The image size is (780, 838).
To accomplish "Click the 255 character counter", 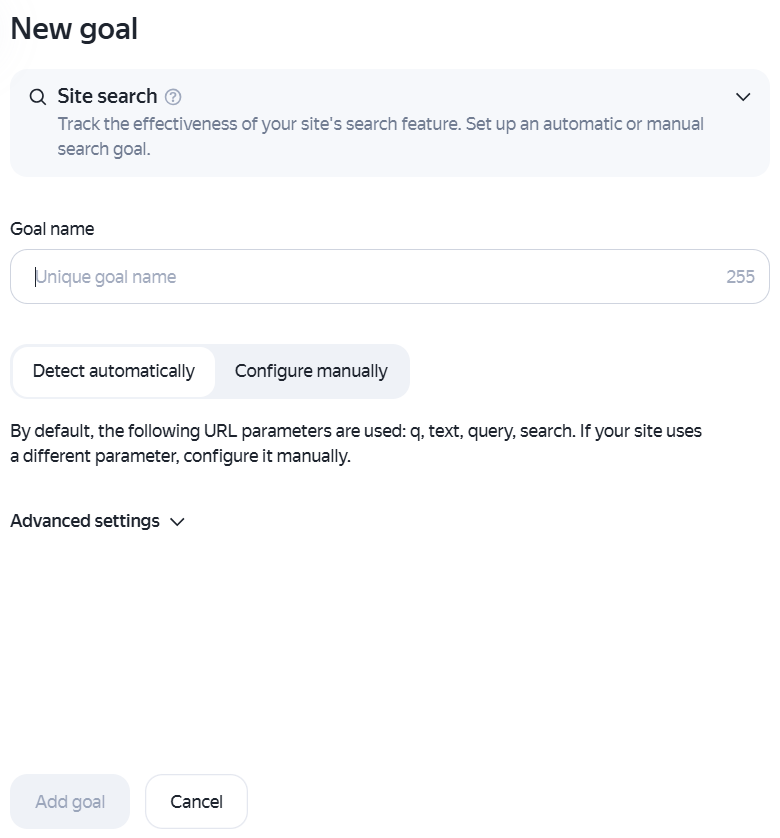I will pyautogui.click(x=740, y=277).
